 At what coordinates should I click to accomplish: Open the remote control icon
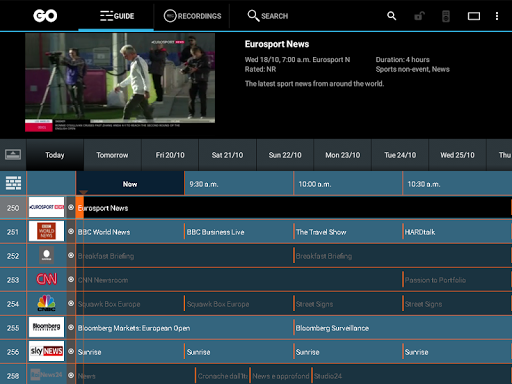pos(446,16)
